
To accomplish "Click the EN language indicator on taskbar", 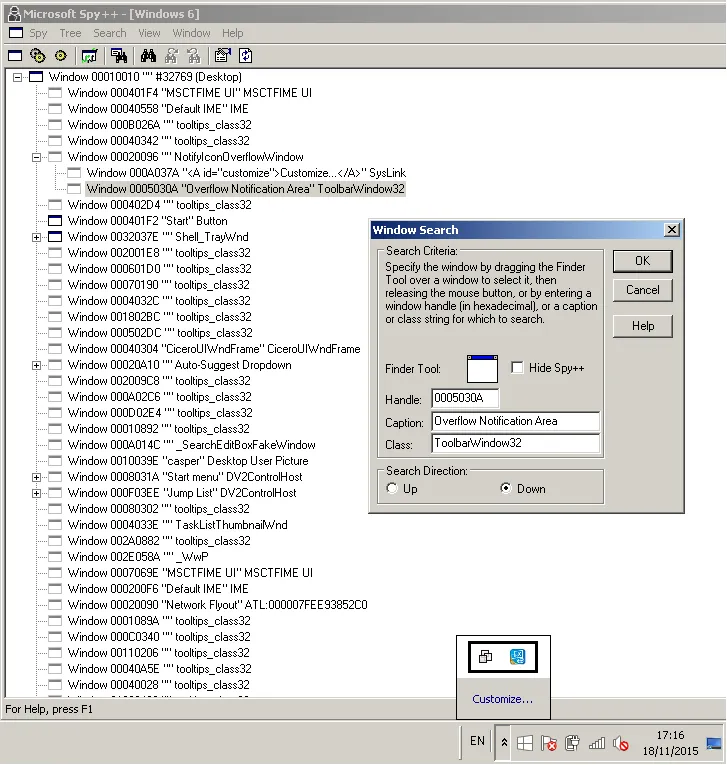I will (x=477, y=741).
